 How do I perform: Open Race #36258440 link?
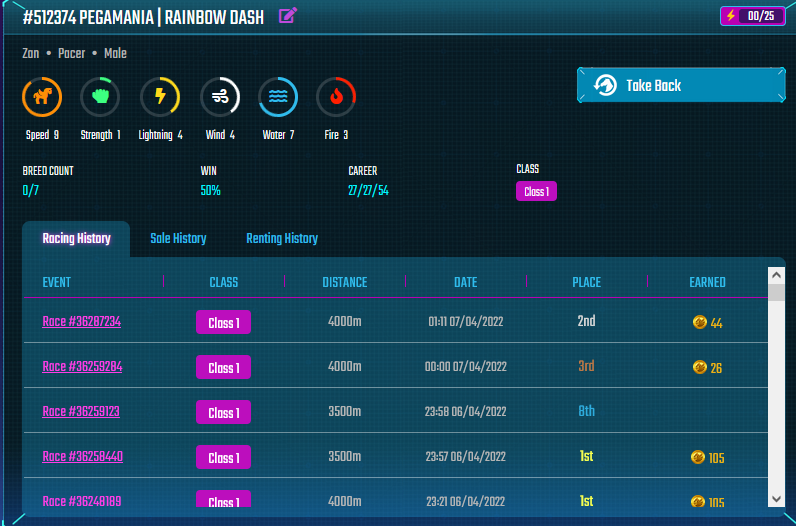[x=83, y=456]
